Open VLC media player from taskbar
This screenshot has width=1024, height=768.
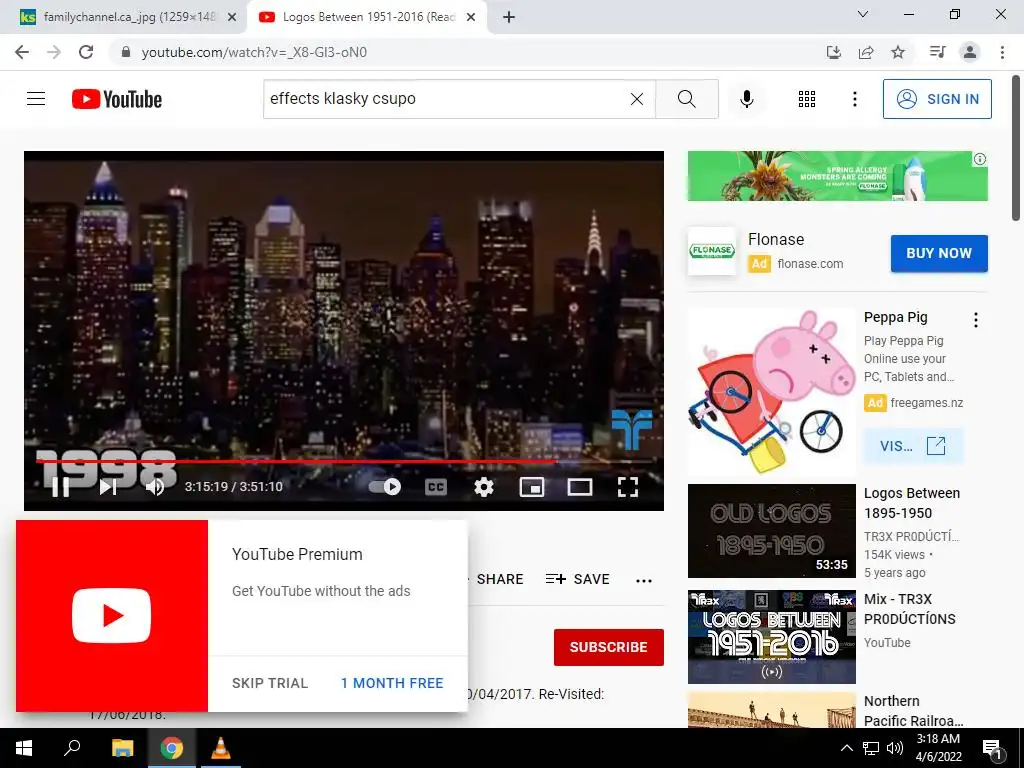coord(221,748)
